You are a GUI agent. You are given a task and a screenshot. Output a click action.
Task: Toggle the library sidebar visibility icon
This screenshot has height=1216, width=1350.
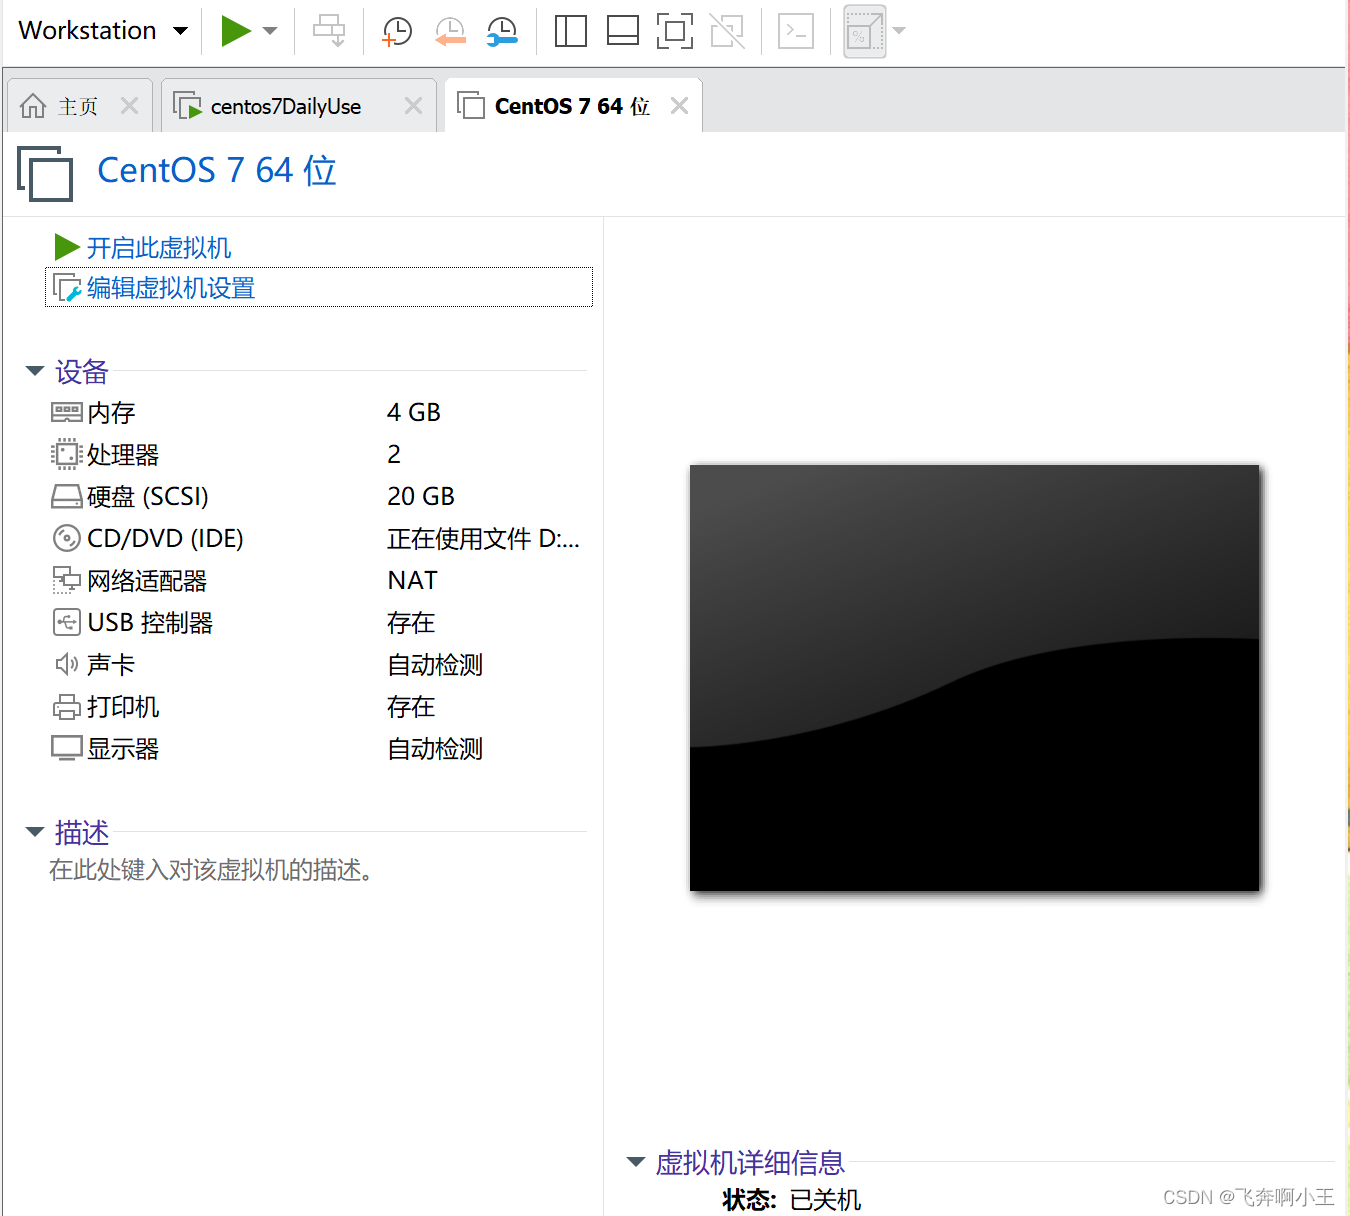(x=570, y=31)
